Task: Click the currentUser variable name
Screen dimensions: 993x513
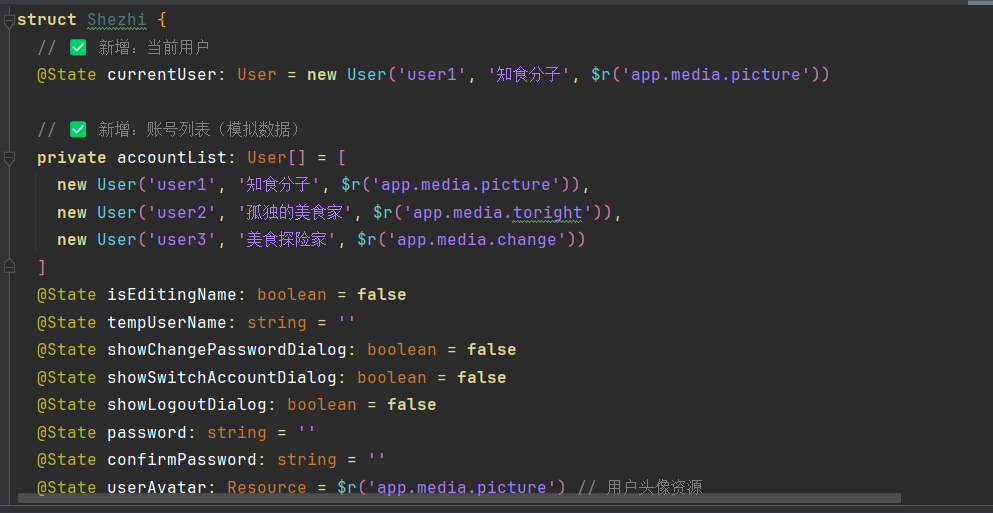Action: click(x=162, y=75)
